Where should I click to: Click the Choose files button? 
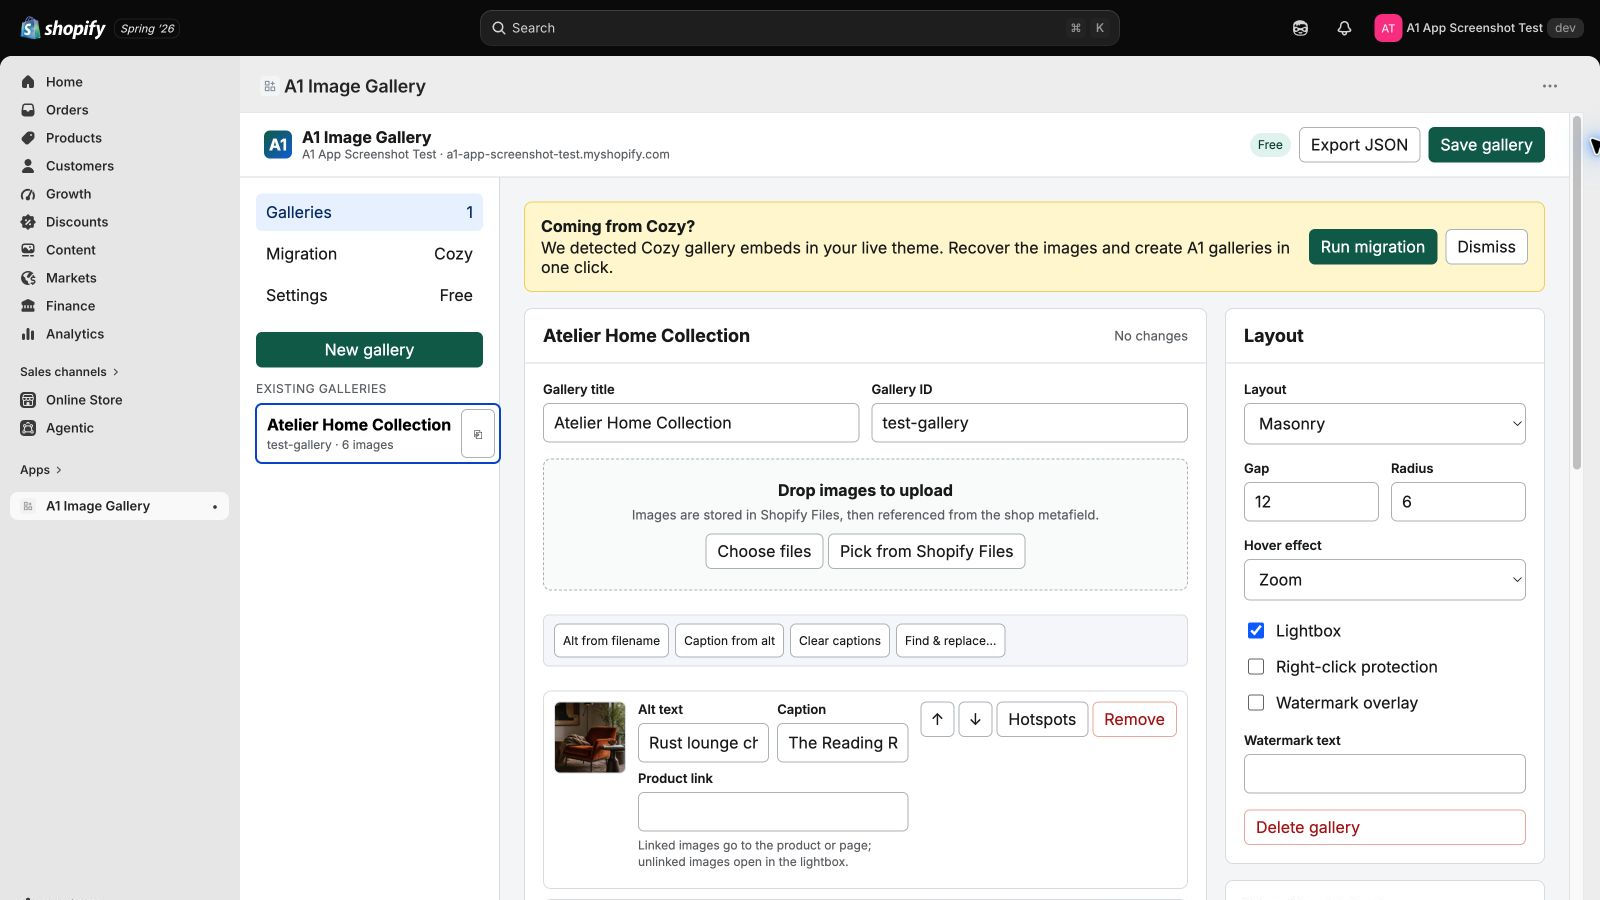pos(764,551)
